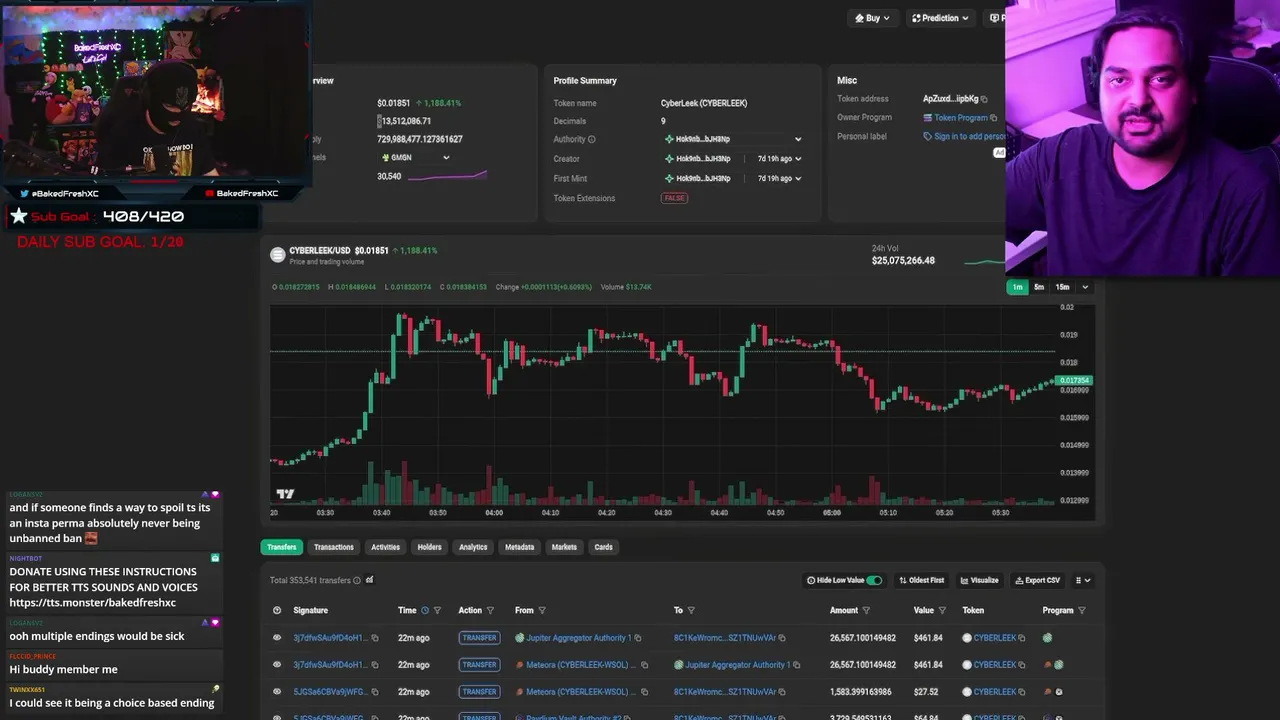Open Jupiter Aggregator Authority 1 in From column

tap(579, 638)
